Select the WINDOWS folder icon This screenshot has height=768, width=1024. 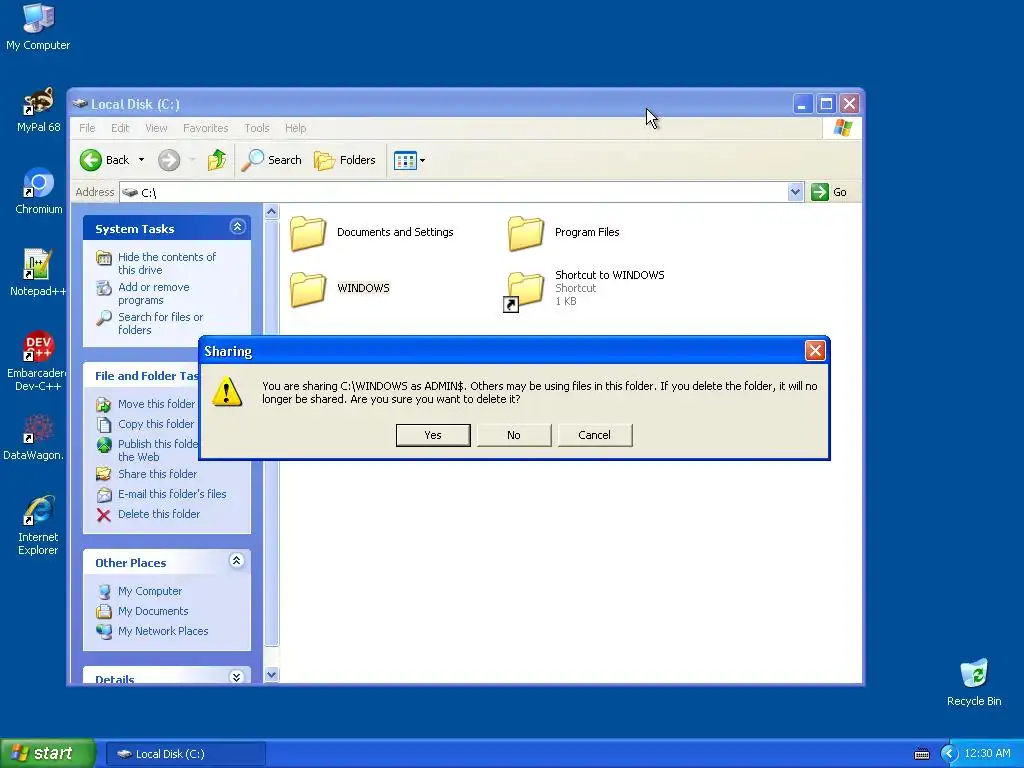[308, 289]
